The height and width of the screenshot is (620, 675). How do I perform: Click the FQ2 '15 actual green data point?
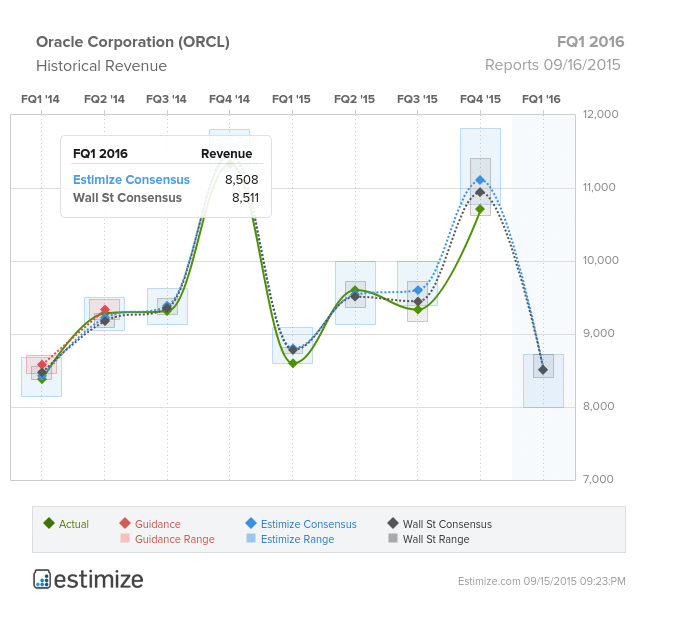coord(355,290)
